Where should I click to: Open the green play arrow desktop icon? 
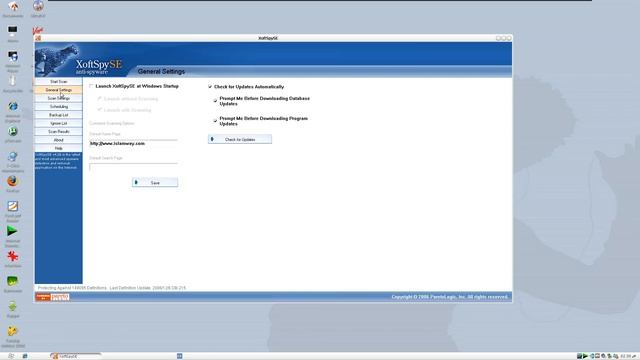pos(12,231)
